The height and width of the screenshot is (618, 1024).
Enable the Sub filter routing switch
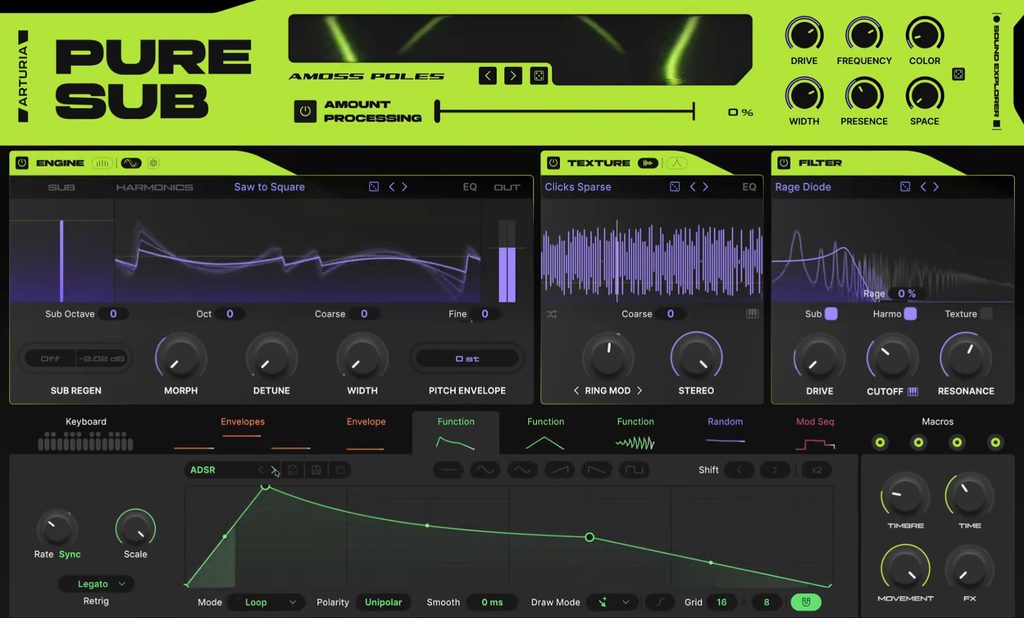pos(831,314)
